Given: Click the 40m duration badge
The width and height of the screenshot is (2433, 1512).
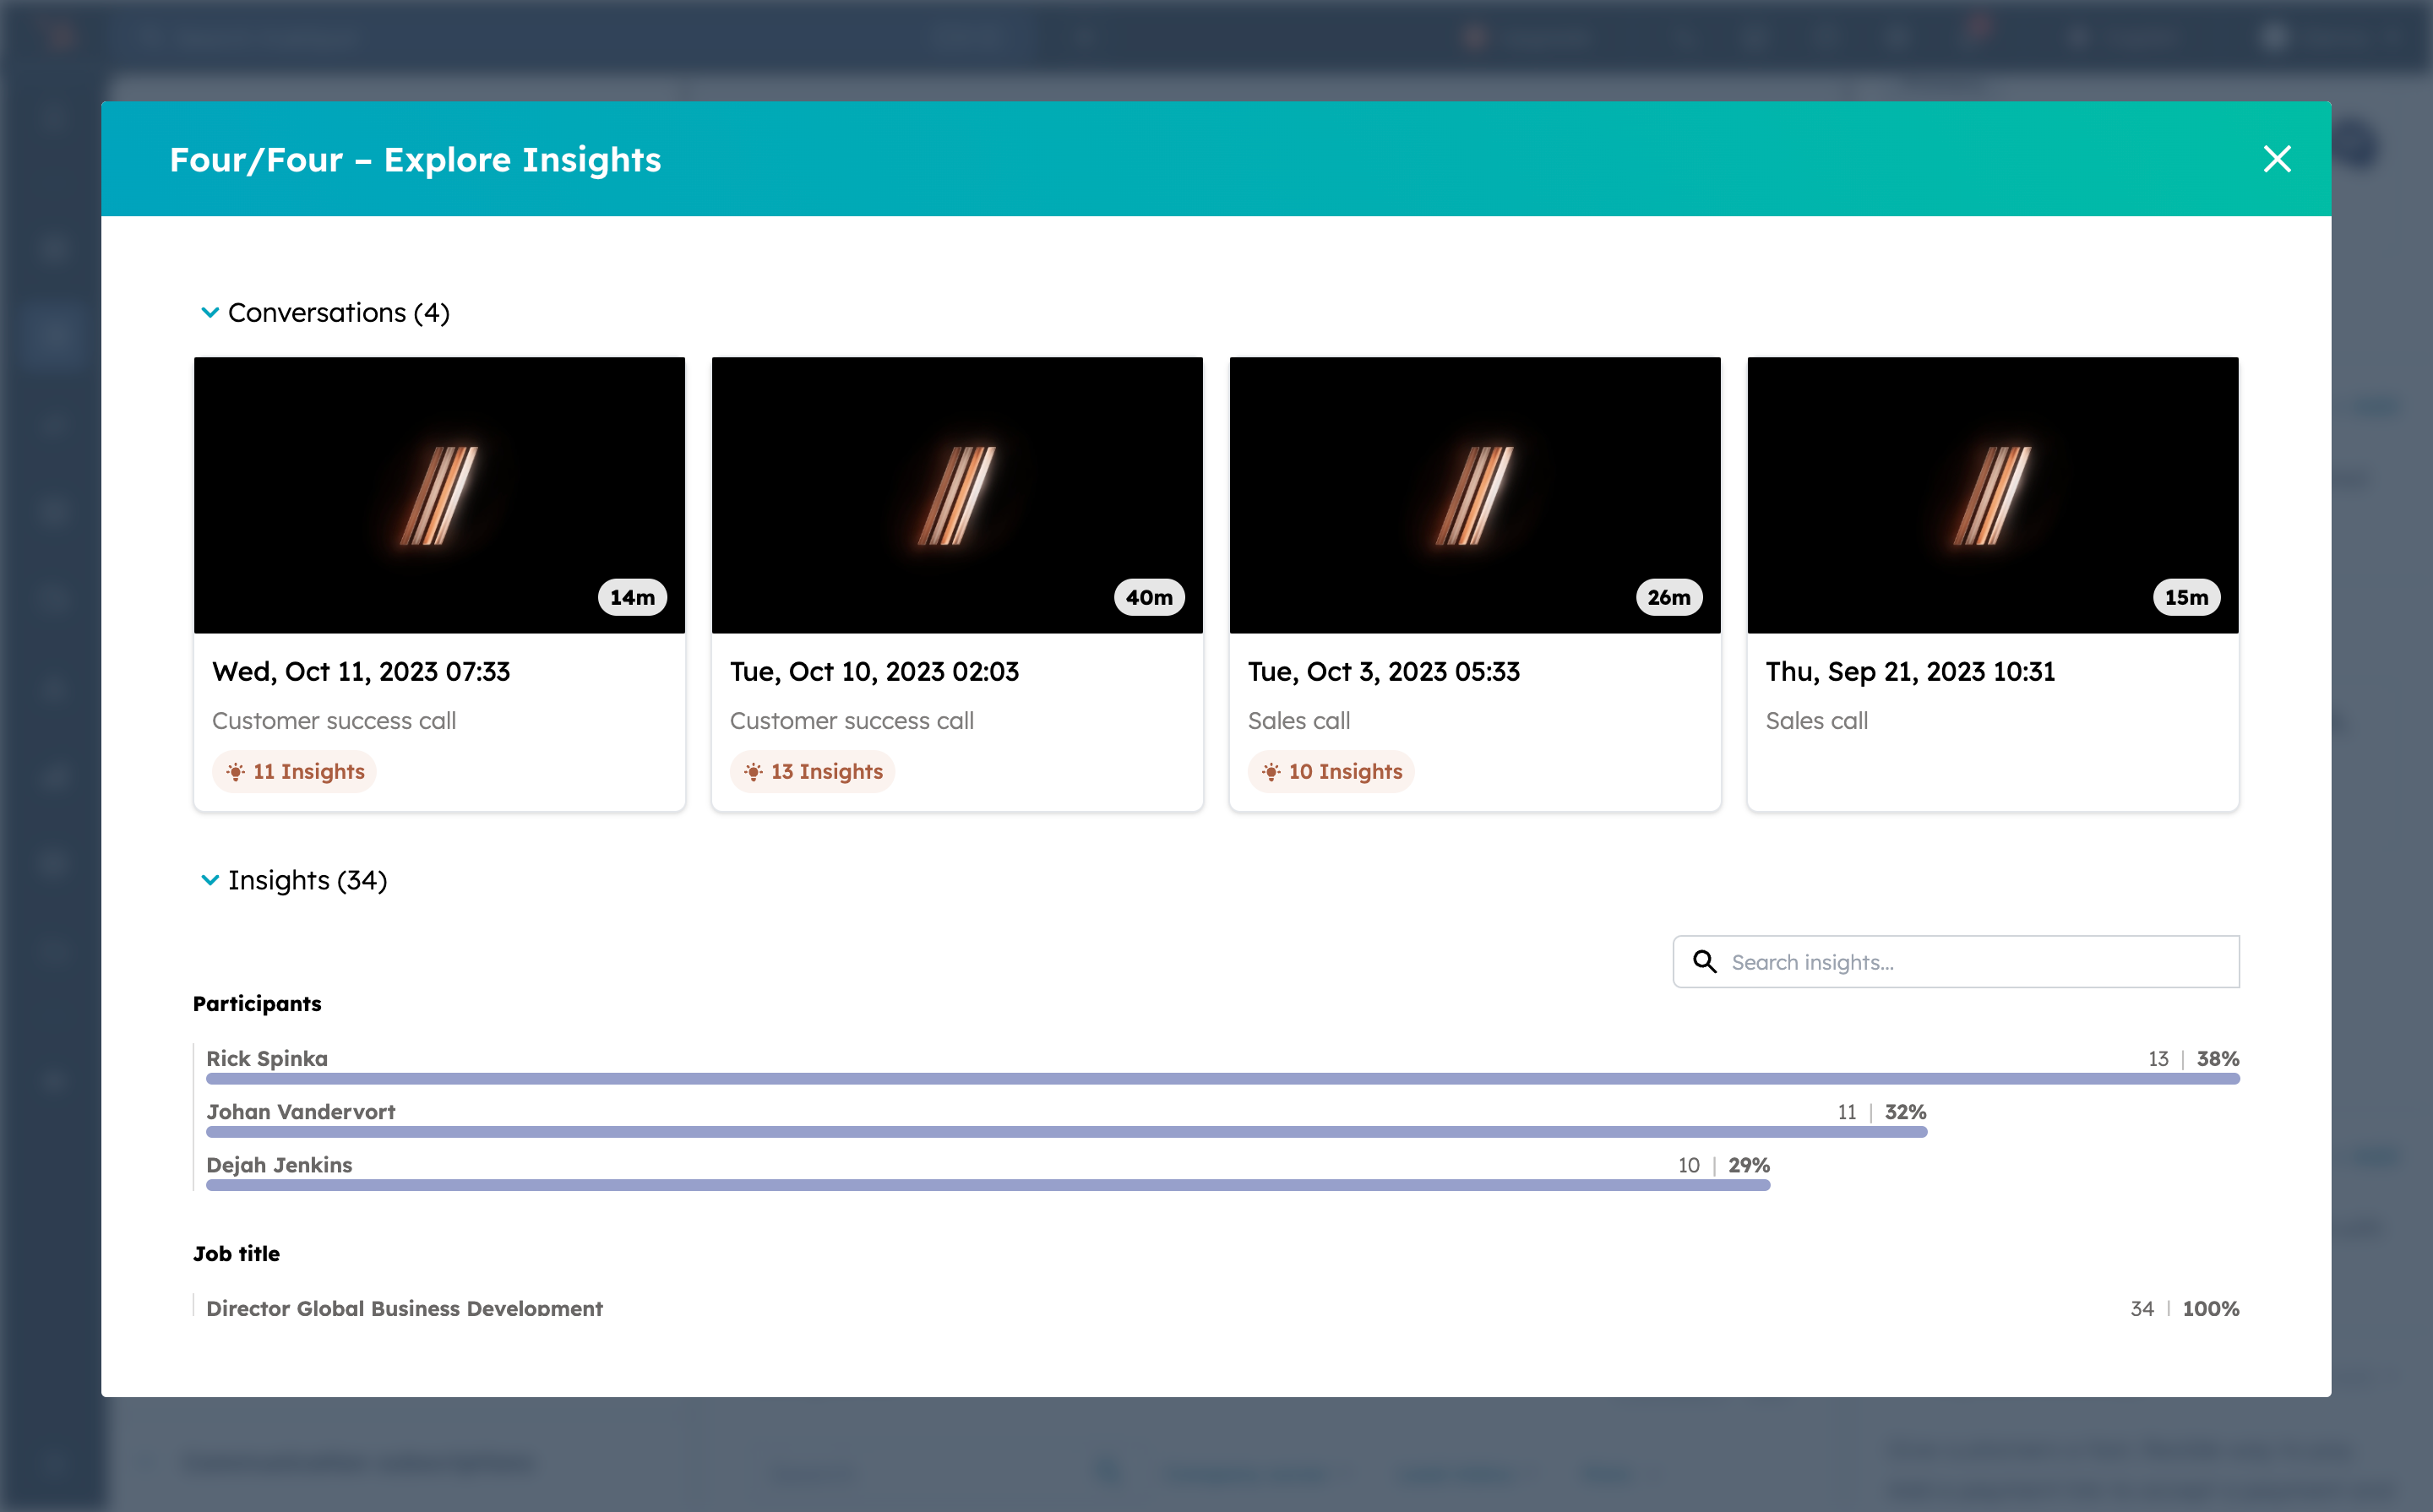Looking at the screenshot, I should (x=1149, y=597).
